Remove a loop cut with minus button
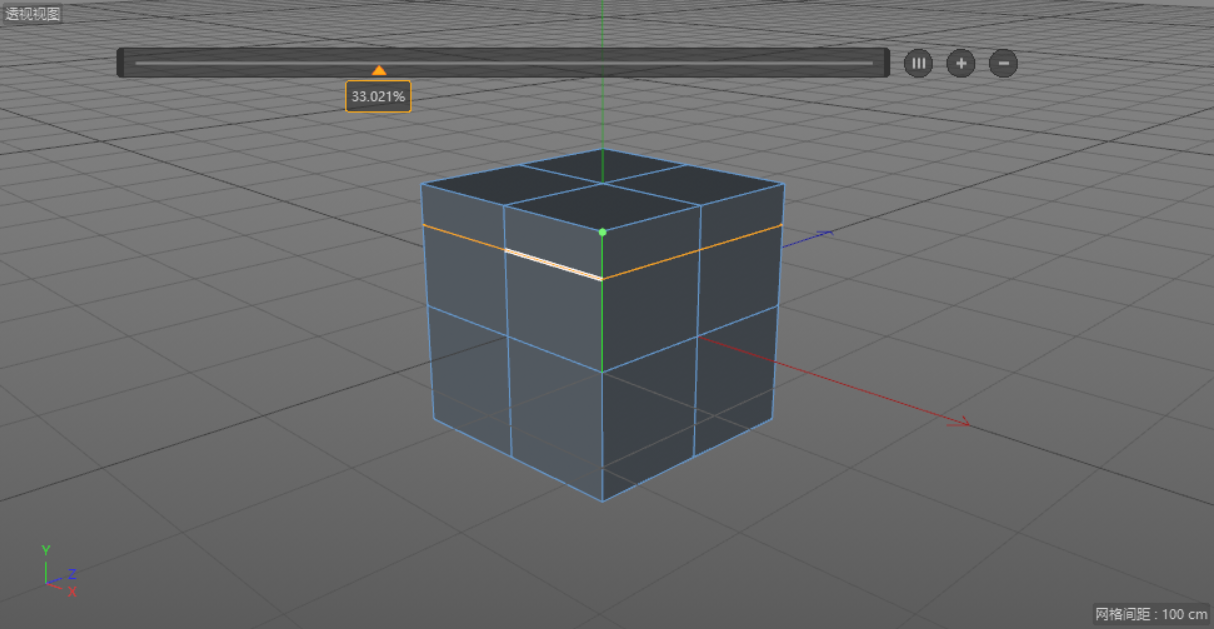Image resolution: width=1214 pixels, height=629 pixels. pyautogui.click(x=1003, y=63)
